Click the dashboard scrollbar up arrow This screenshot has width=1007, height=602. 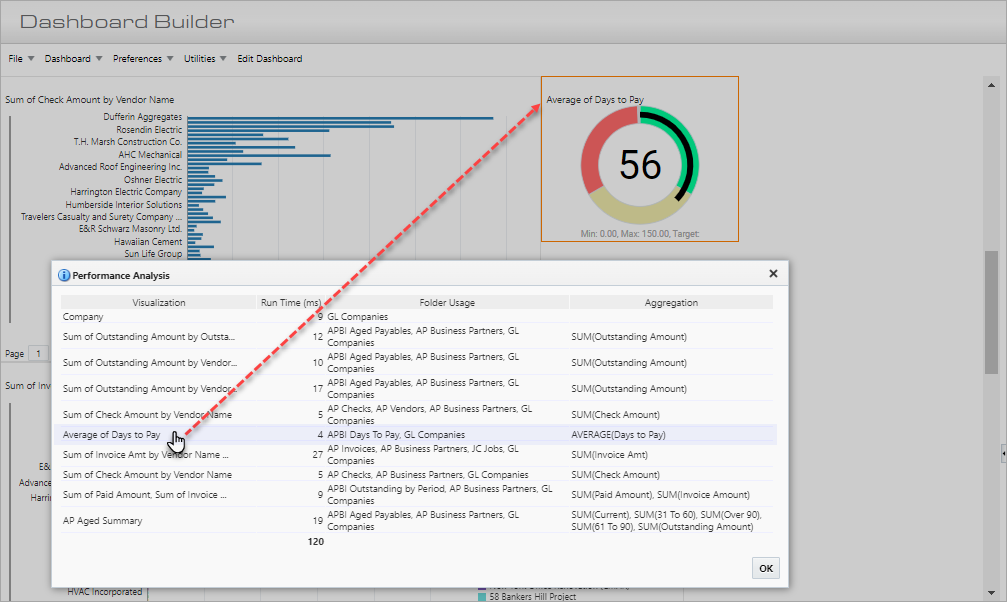[991, 85]
